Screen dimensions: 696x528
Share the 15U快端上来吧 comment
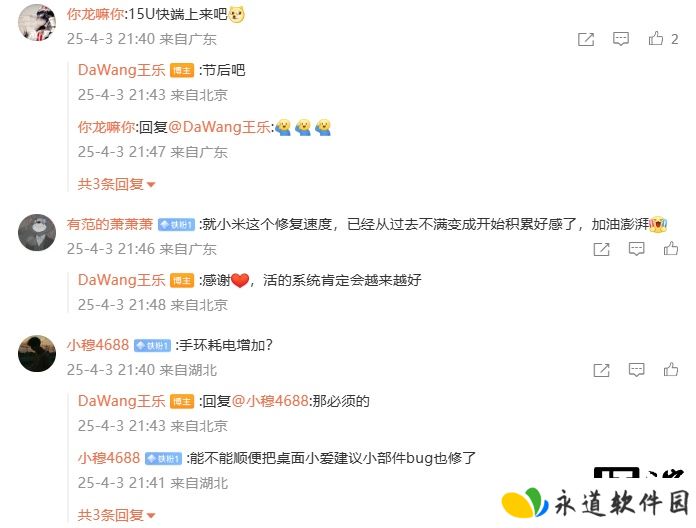(586, 39)
